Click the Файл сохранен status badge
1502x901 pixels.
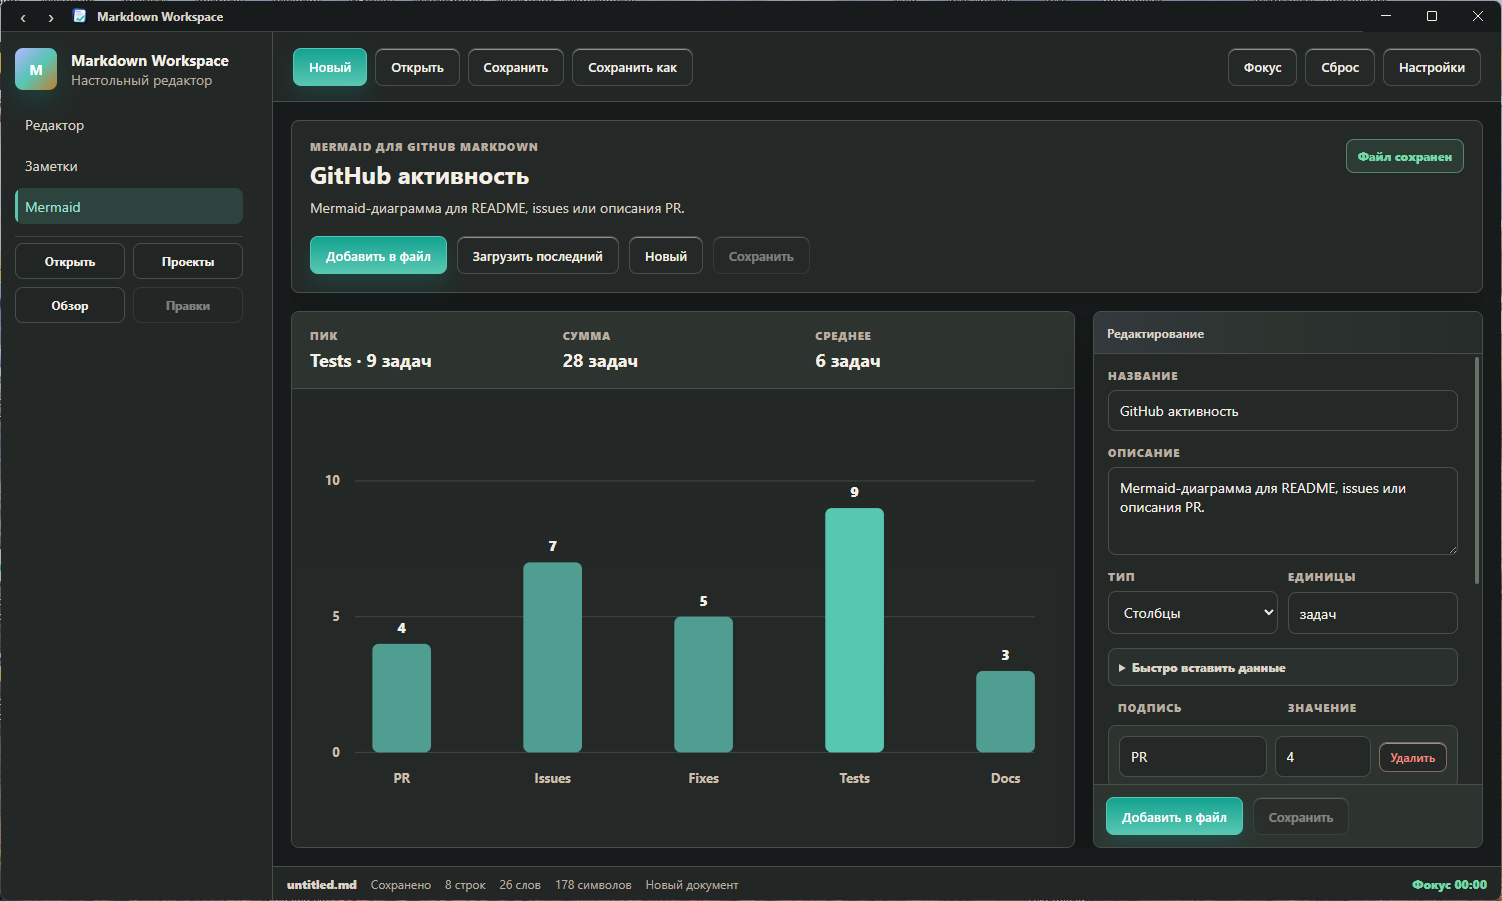coord(1405,156)
